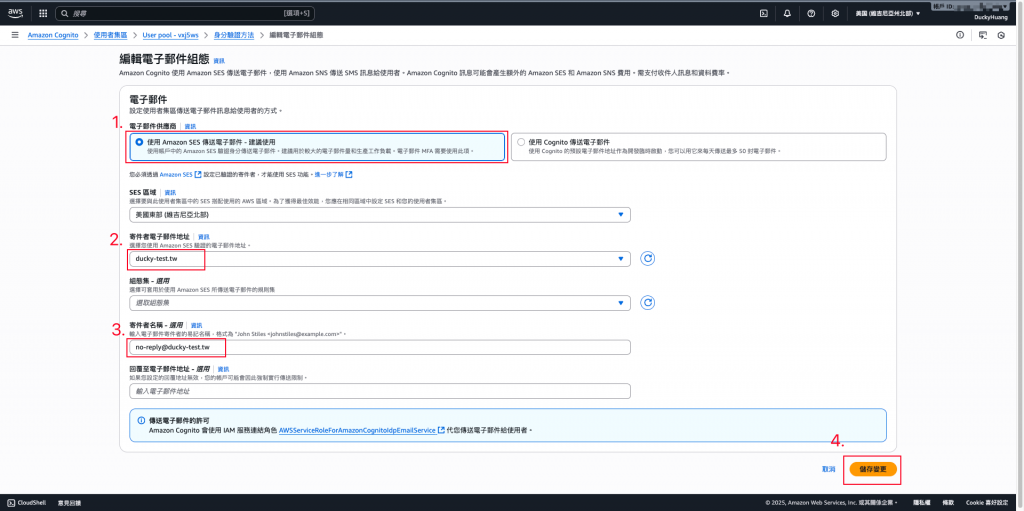Open the help question-mark menu
Viewport: 1024px width, 511px height.
[811, 13]
